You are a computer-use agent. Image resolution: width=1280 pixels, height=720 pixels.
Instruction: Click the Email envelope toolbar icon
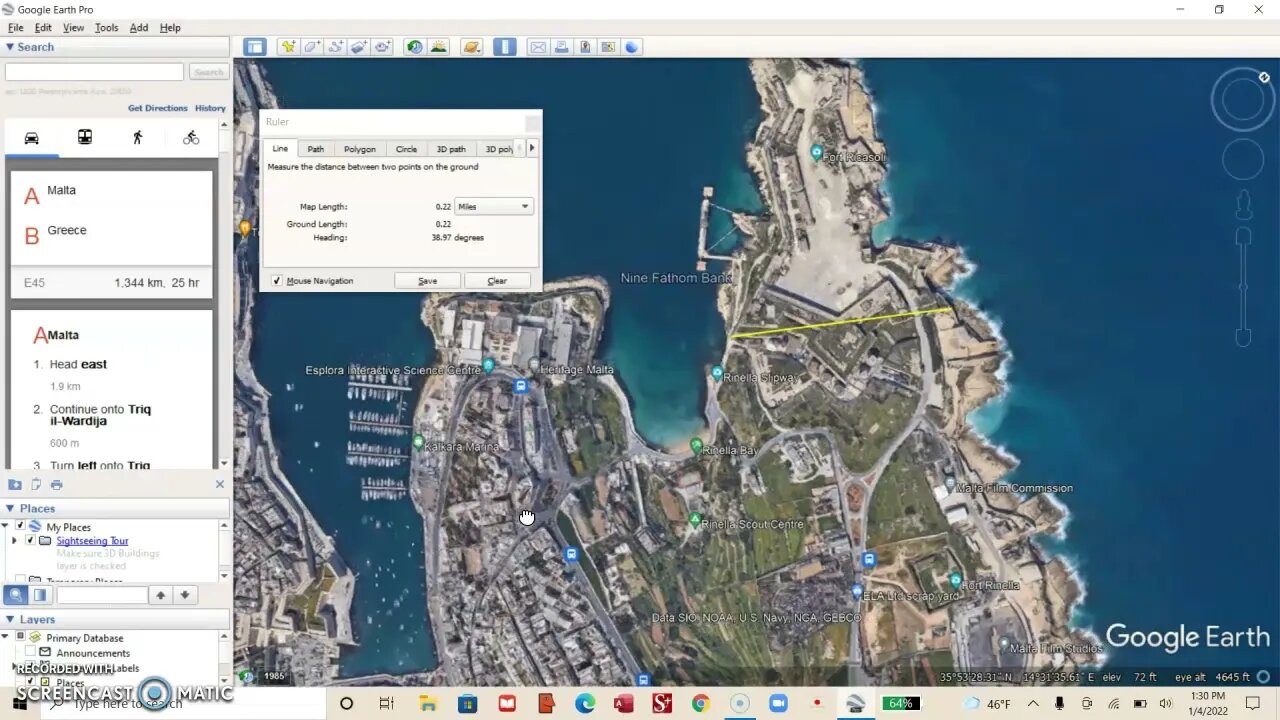tap(538, 47)
